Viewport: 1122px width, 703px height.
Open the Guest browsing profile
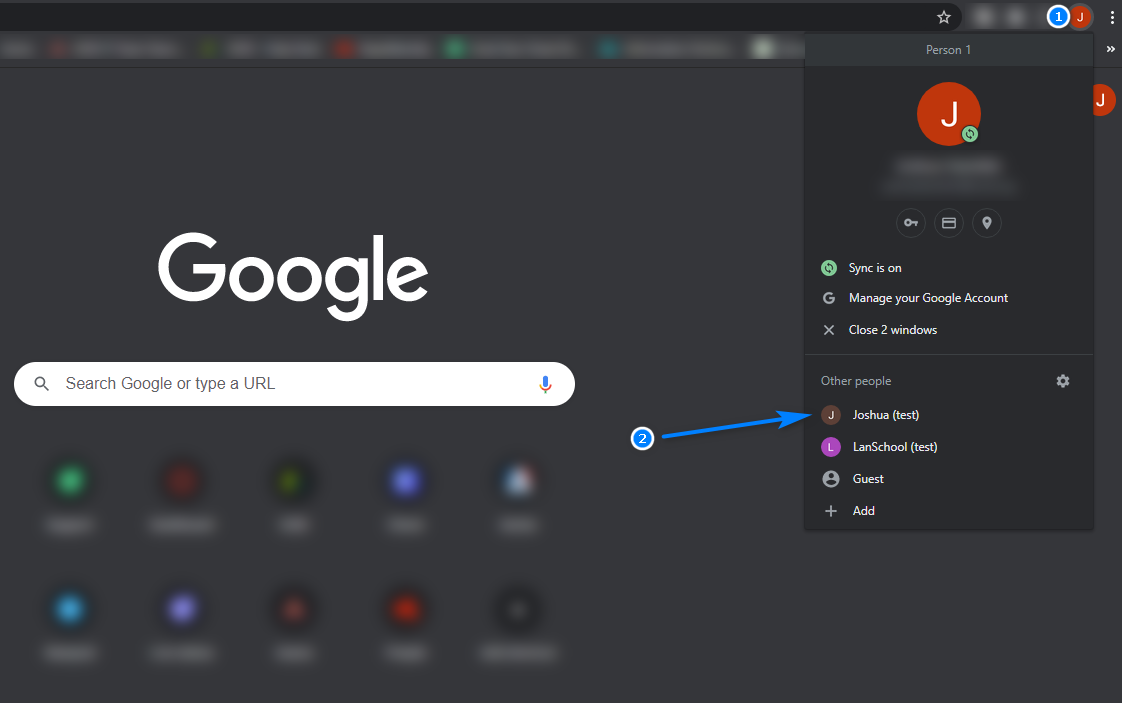point(867,478)
